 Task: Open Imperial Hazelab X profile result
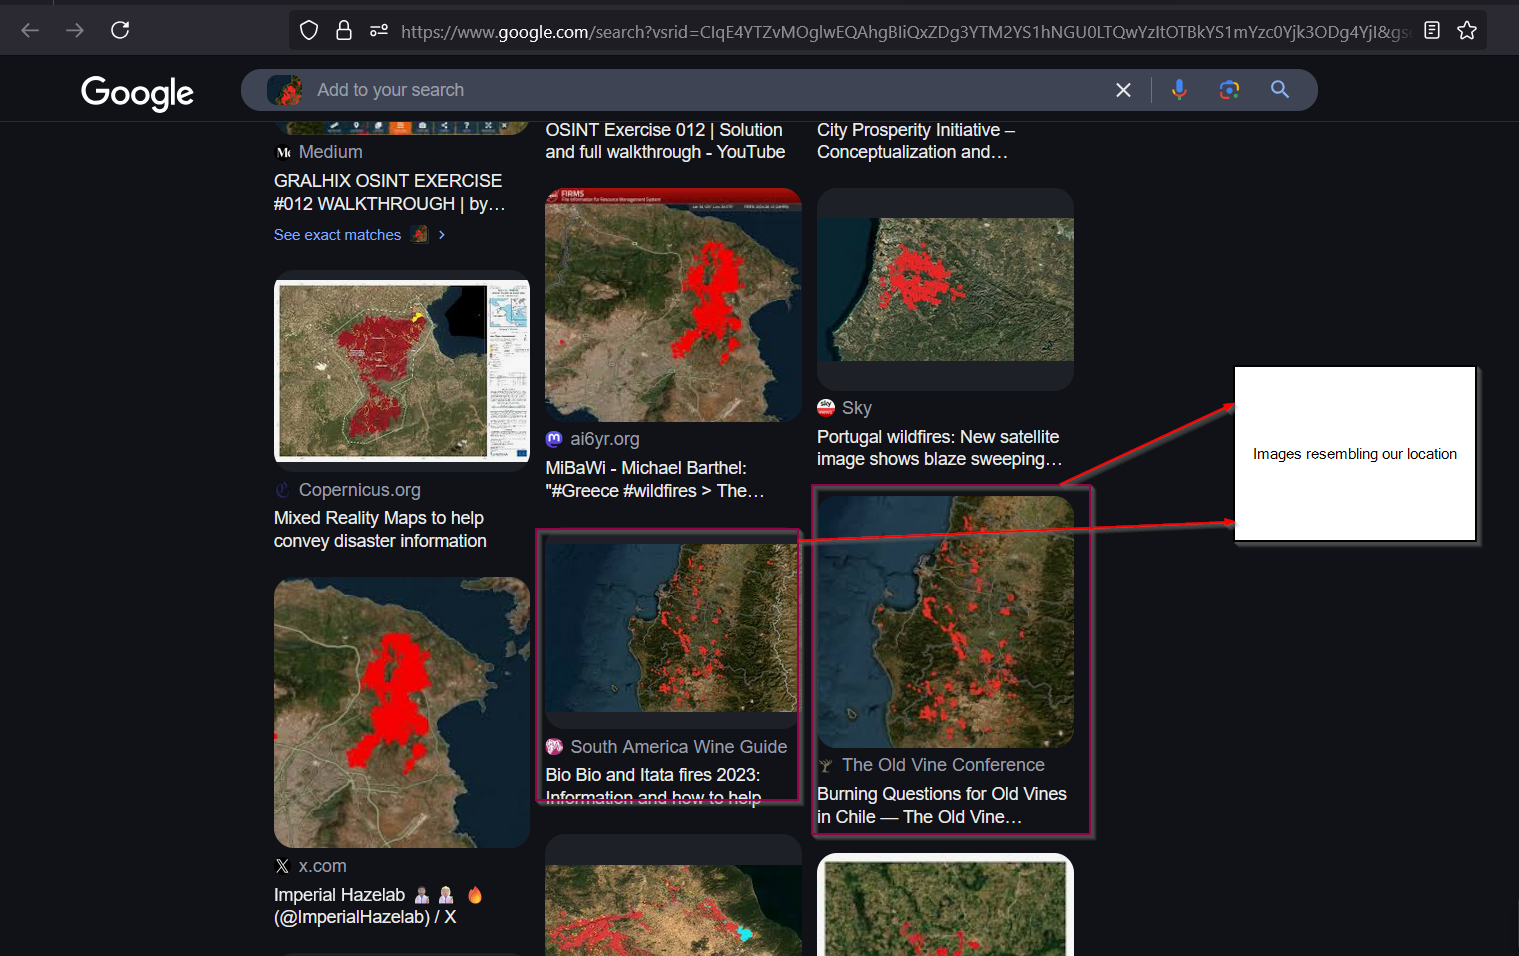(x=378, y=906)
